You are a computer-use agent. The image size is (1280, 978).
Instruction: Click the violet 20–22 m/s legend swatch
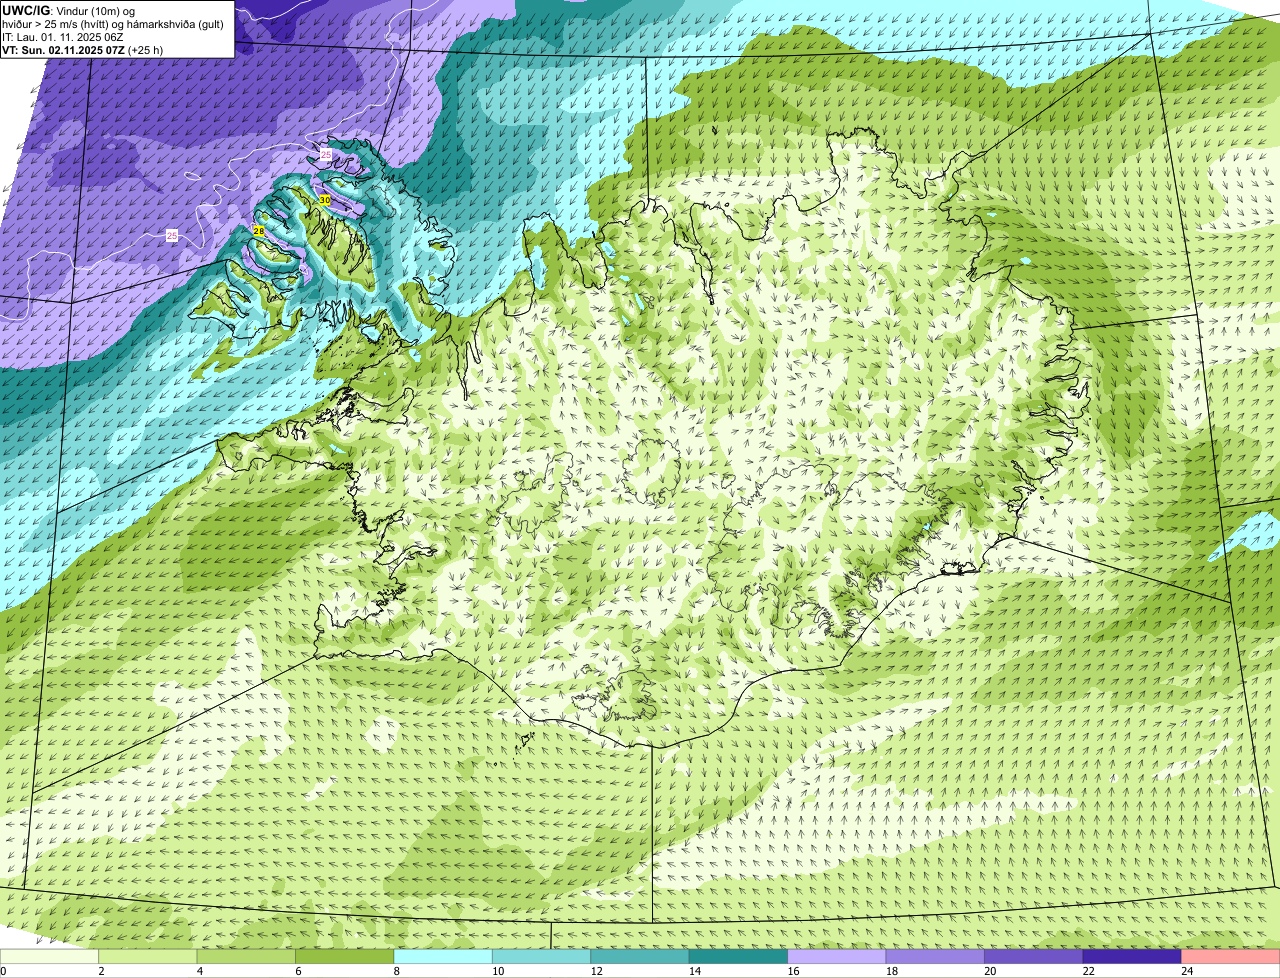(x=1034, y=957)
